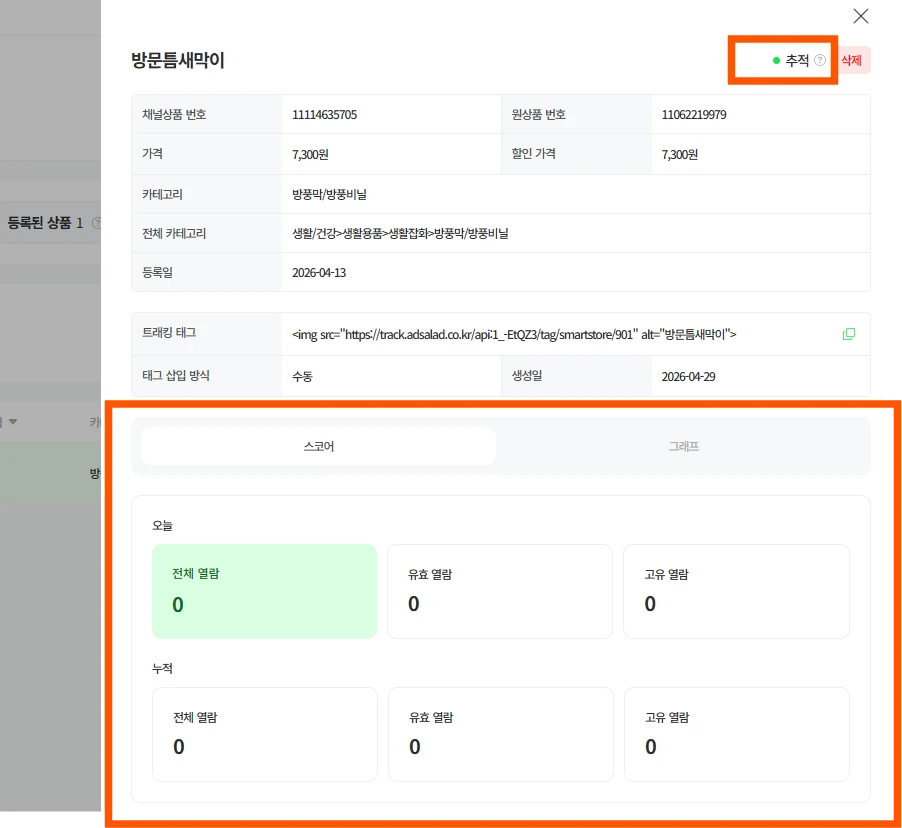Click the tracking tag img code text

point(514,334)
